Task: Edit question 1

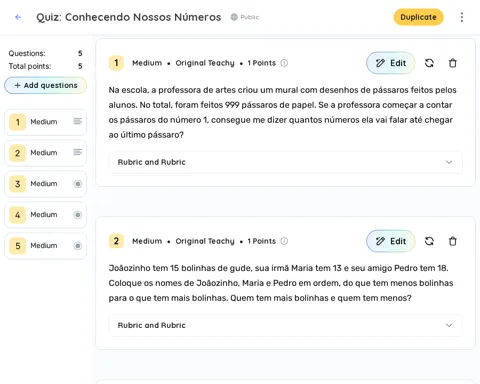Action: pos(391,63)
